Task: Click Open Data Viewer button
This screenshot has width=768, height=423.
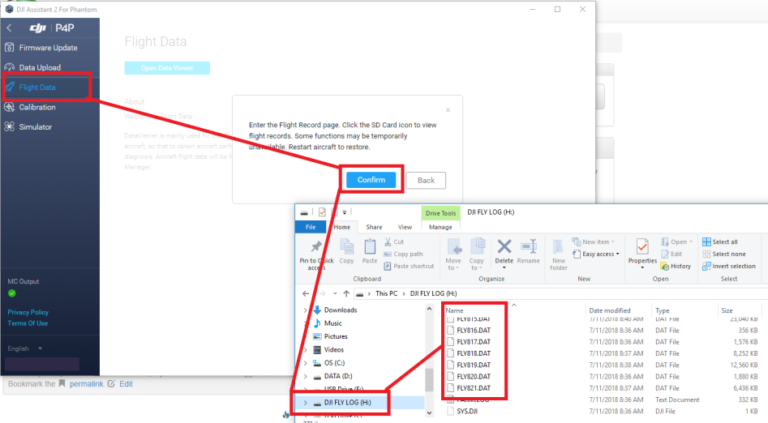Action: [x=167, y=68]
